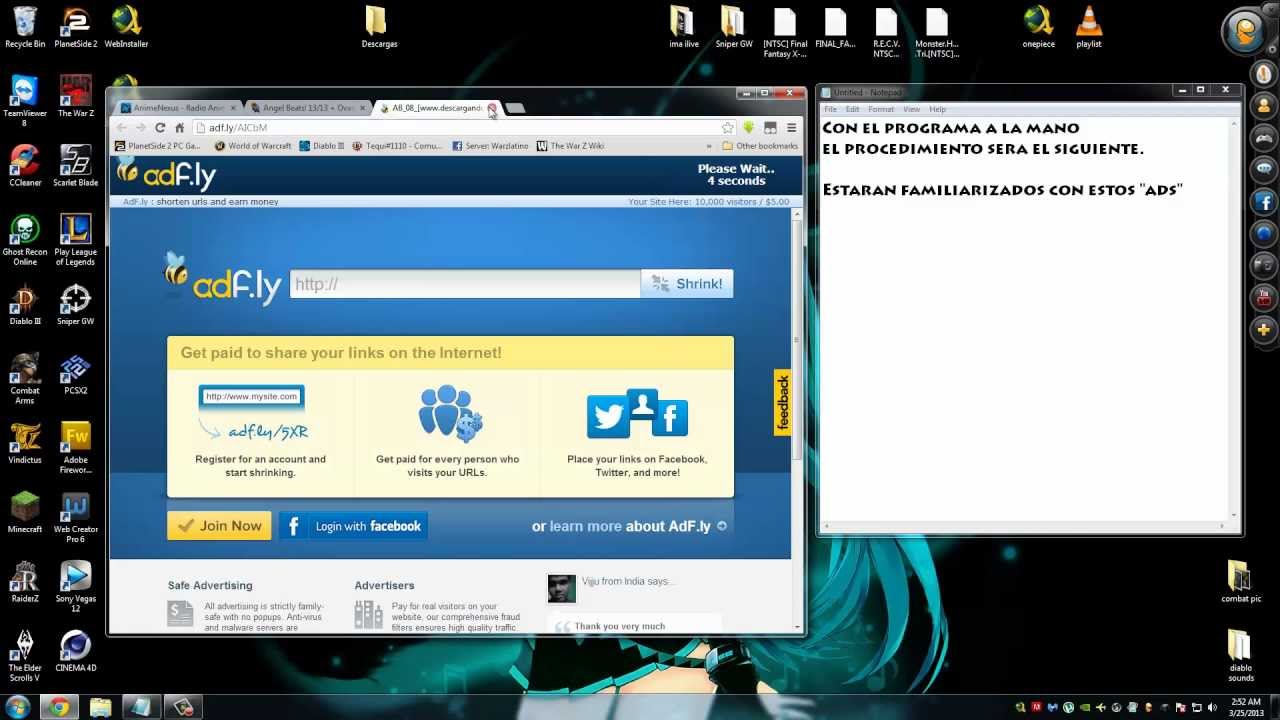Open Notepad File menu
The height and width of the screenshot is (720, 1280).
pyautogui.click(x=830, y=109)
